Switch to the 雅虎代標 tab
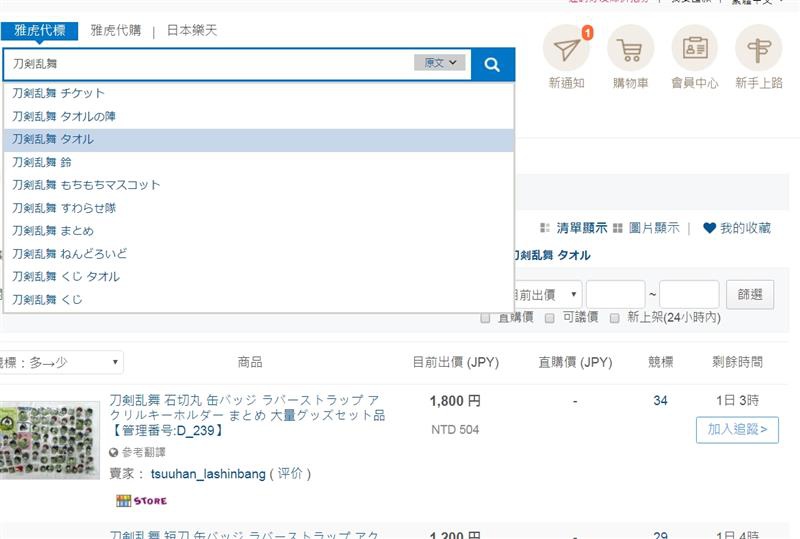Viewport: 800px width, 539px height. [39, 31]
